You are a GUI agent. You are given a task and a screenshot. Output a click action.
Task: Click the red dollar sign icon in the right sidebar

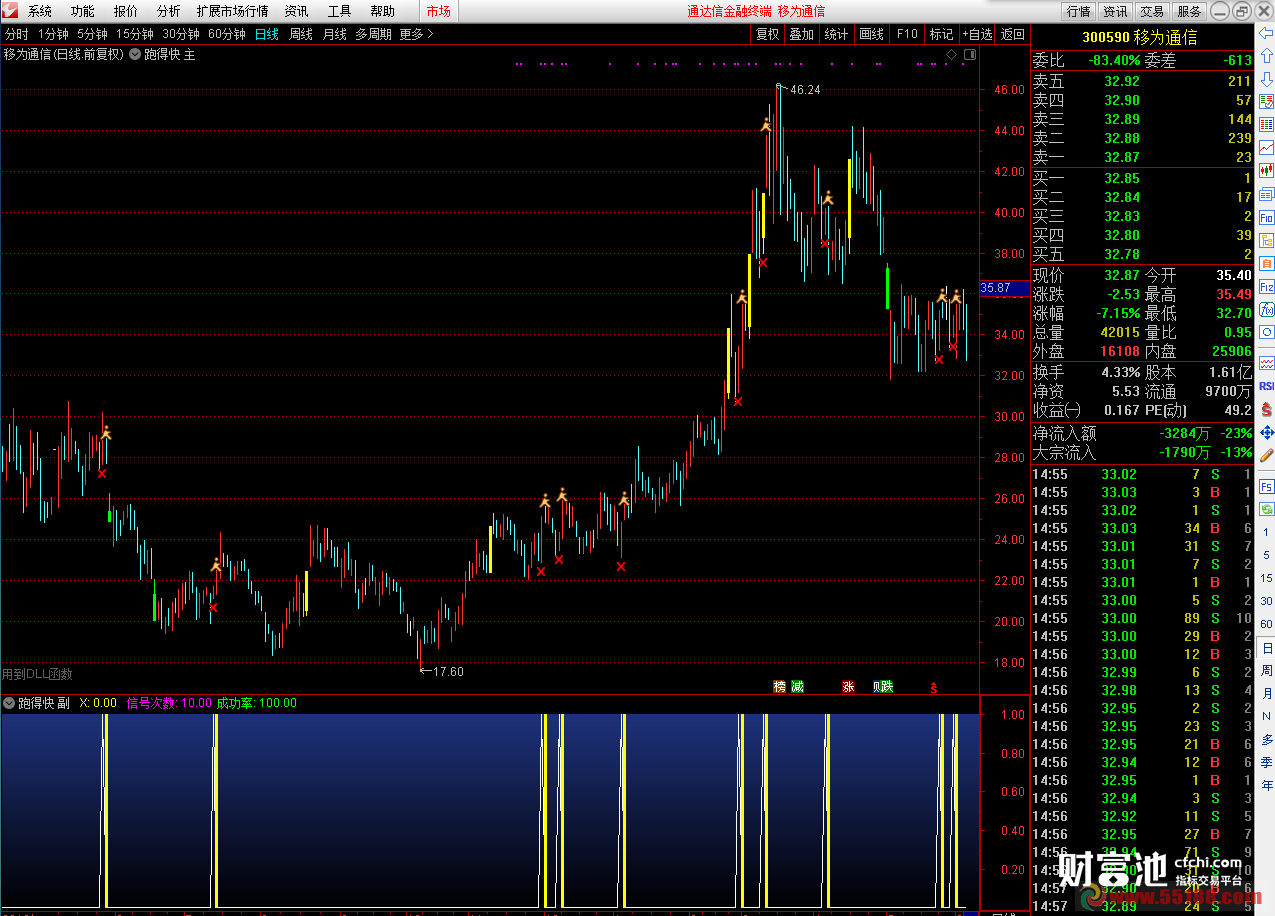click(x=1267, y=409)
